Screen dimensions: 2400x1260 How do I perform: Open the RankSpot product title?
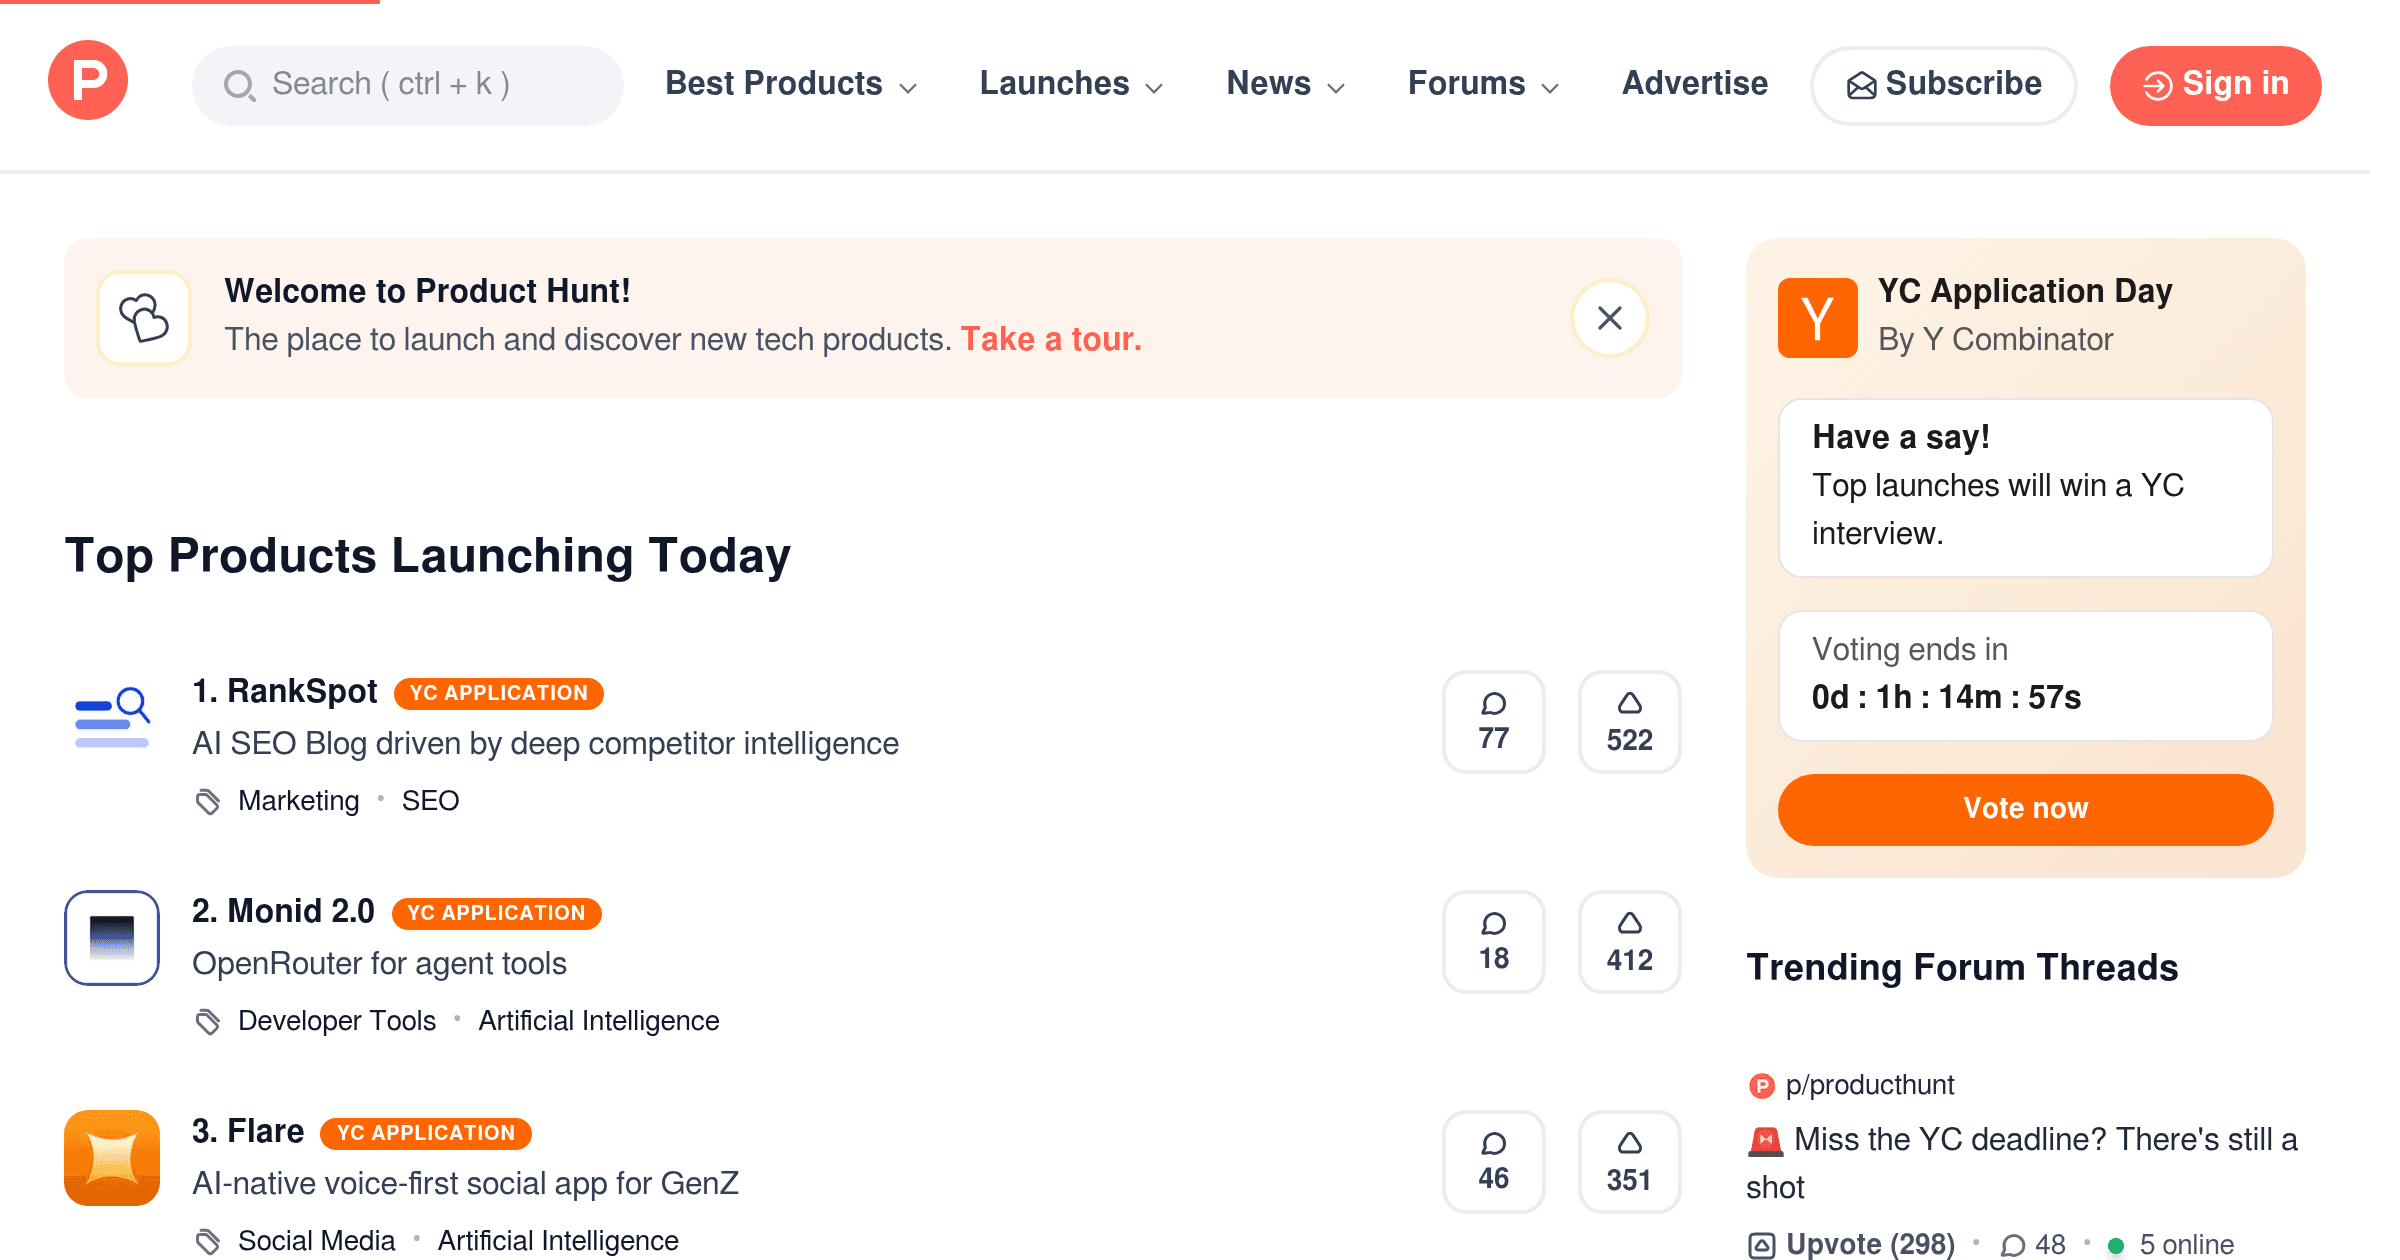coord(285,691)
